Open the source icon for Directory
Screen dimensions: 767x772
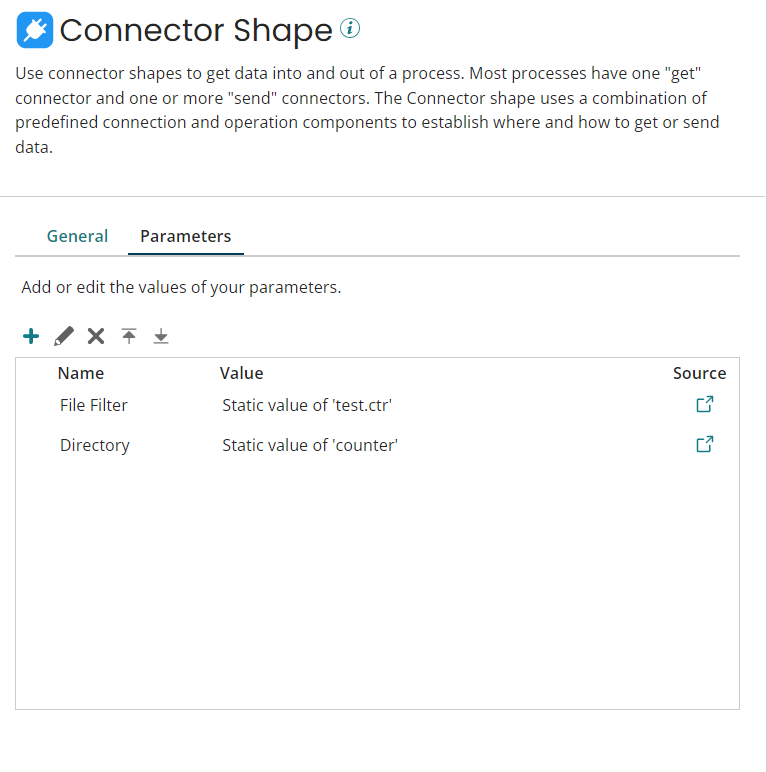[x=704, y=445]
